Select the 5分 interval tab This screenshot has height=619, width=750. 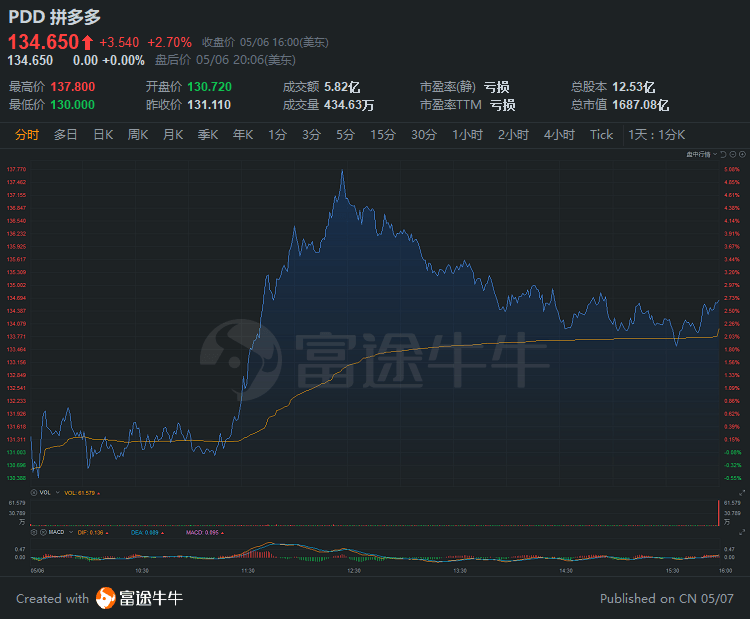point(345,135)
